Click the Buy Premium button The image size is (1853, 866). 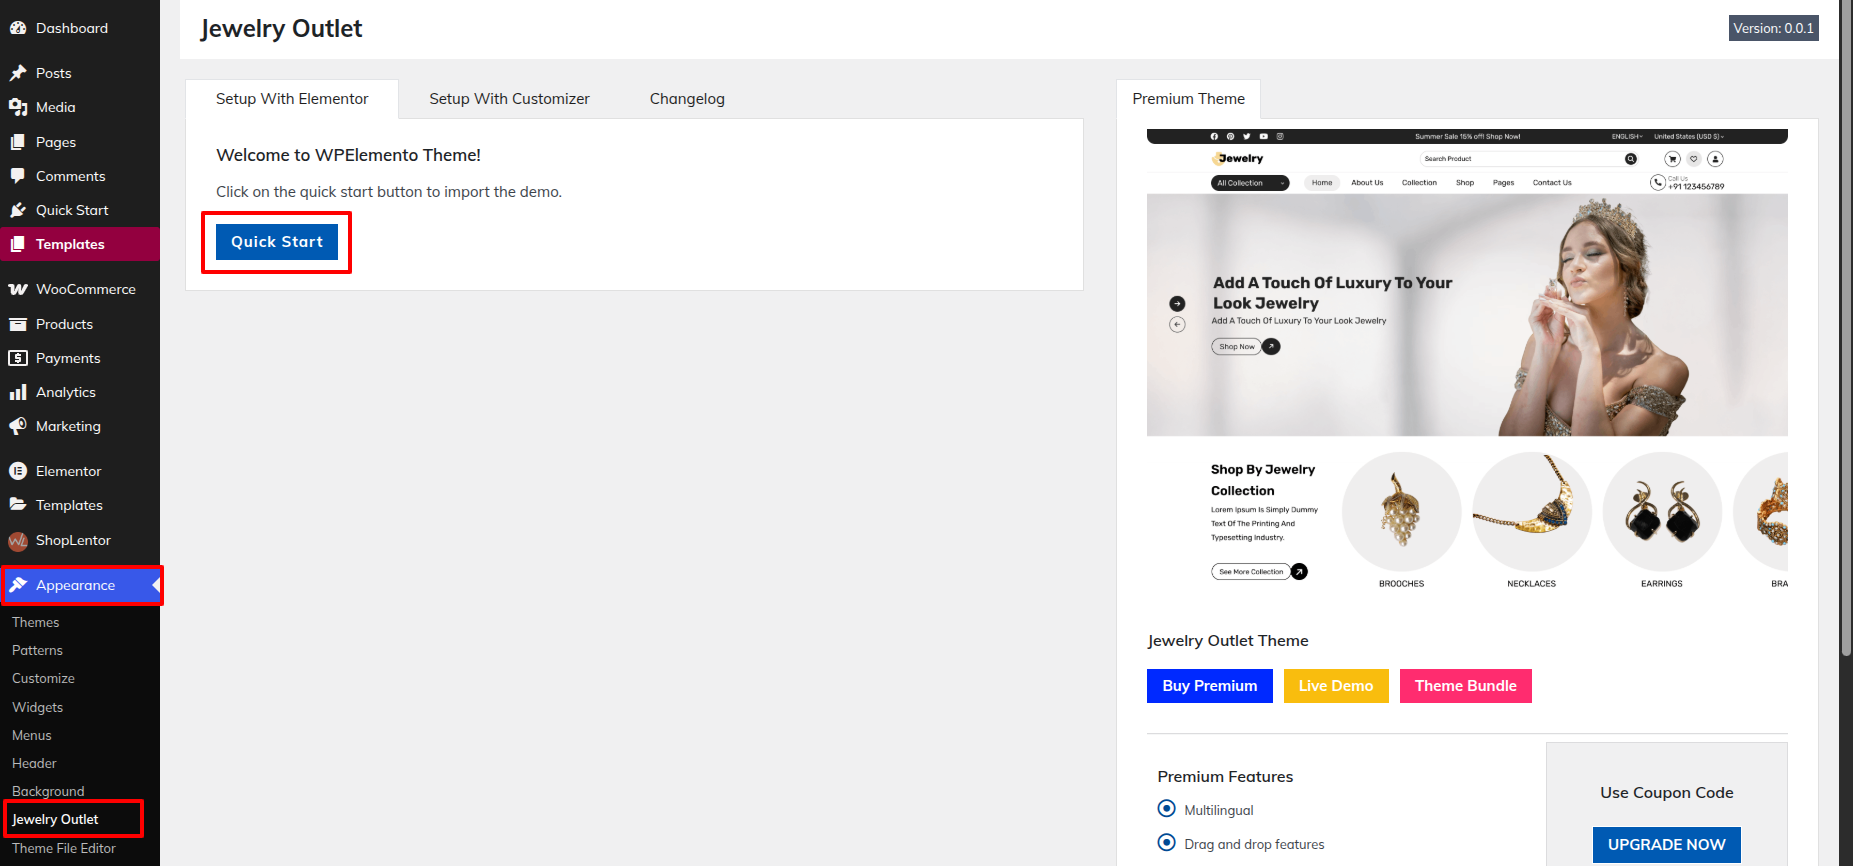[x=1209, y=686]
